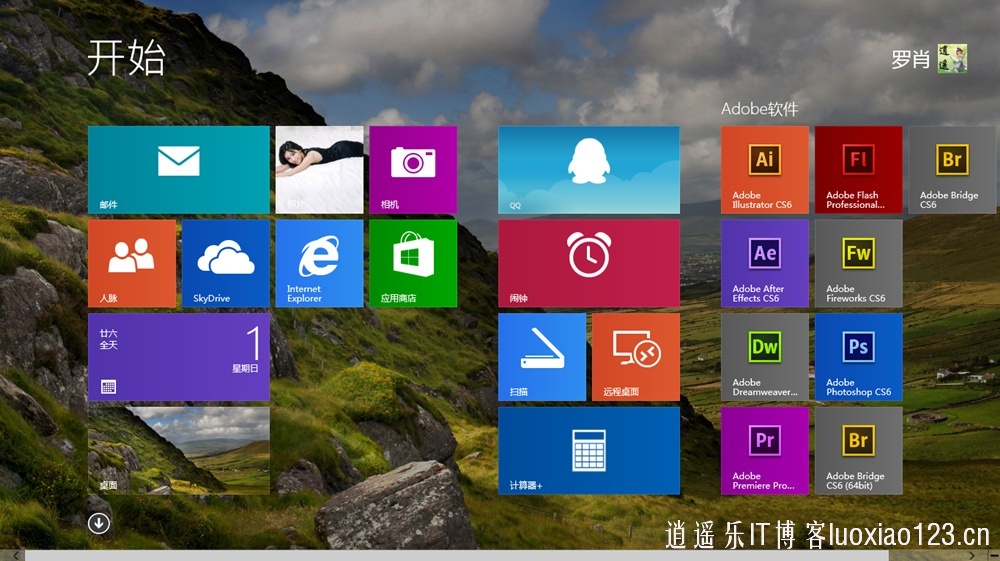Launch Adobe After Effects CS6
This screenshot has height=561, width=1000.
tap(765, 263)
